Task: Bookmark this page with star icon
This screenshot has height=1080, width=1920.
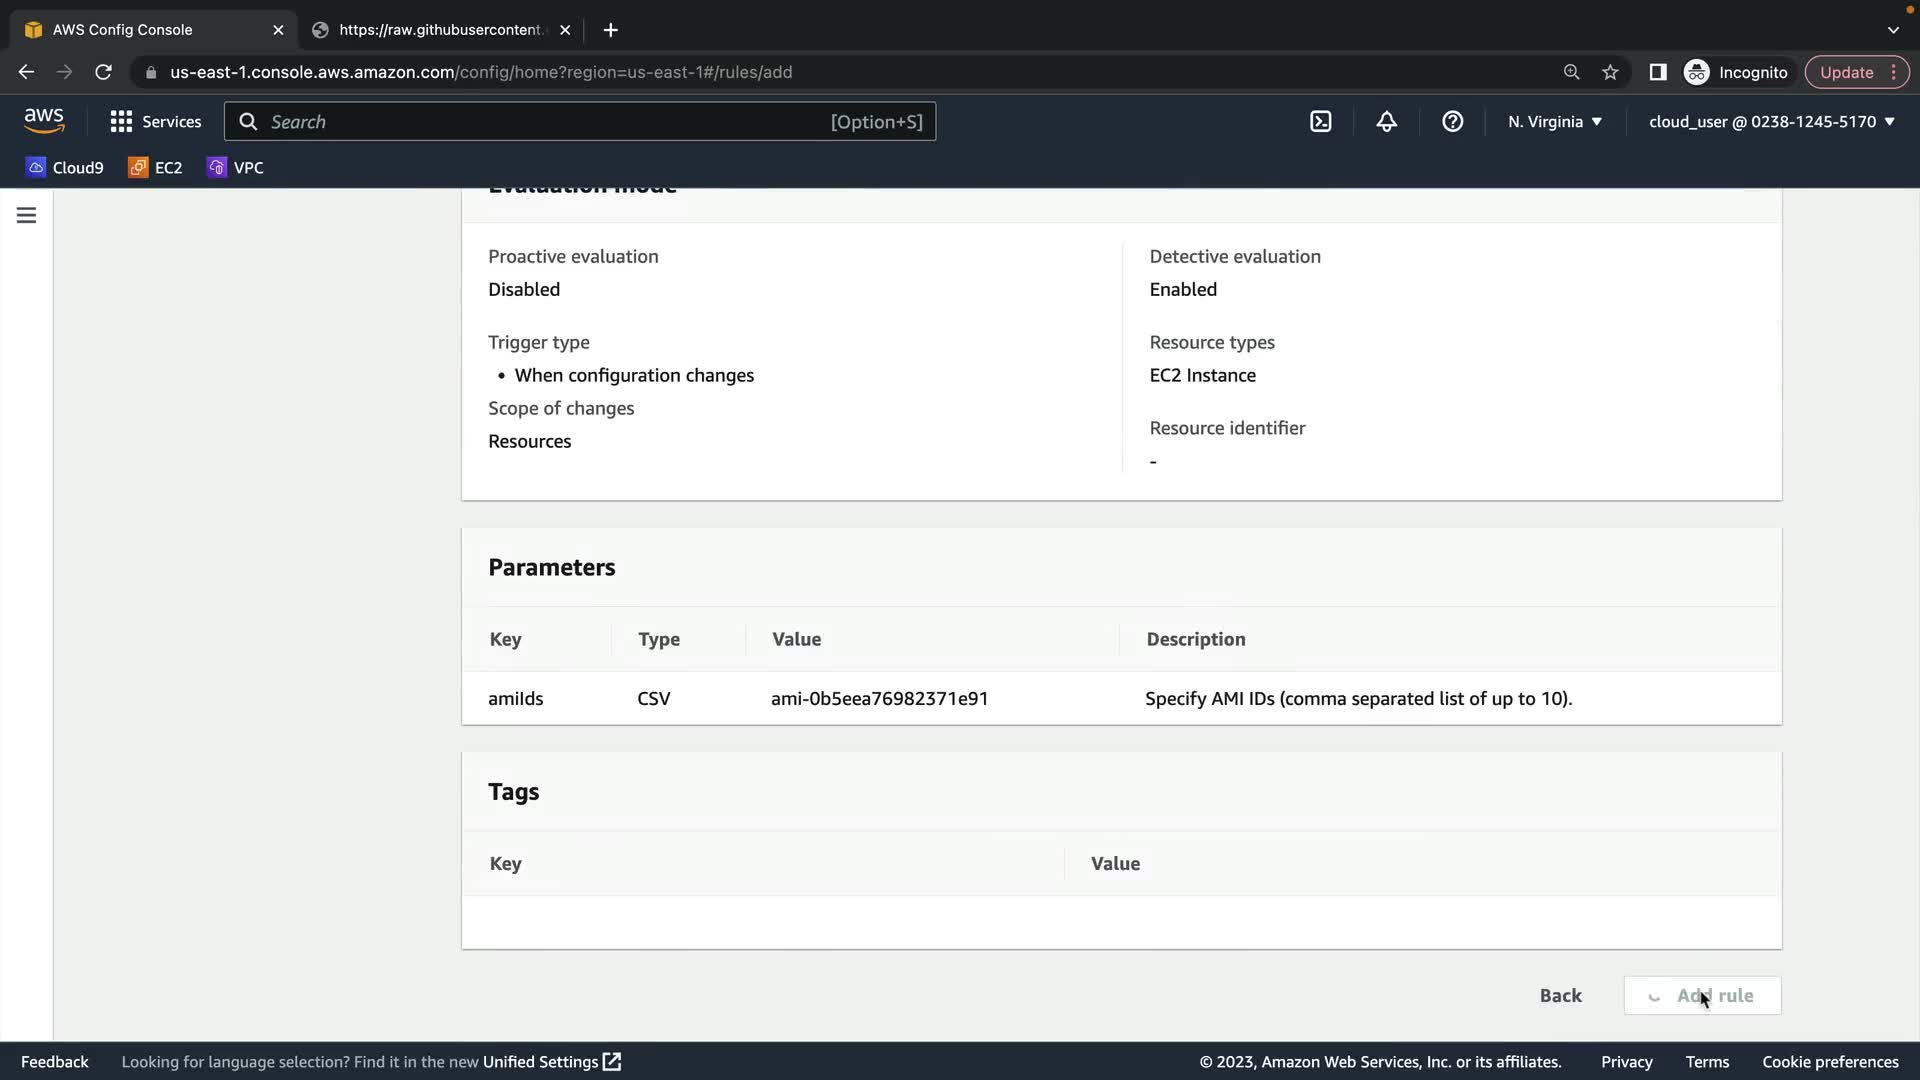Action: click(1610, 72)
